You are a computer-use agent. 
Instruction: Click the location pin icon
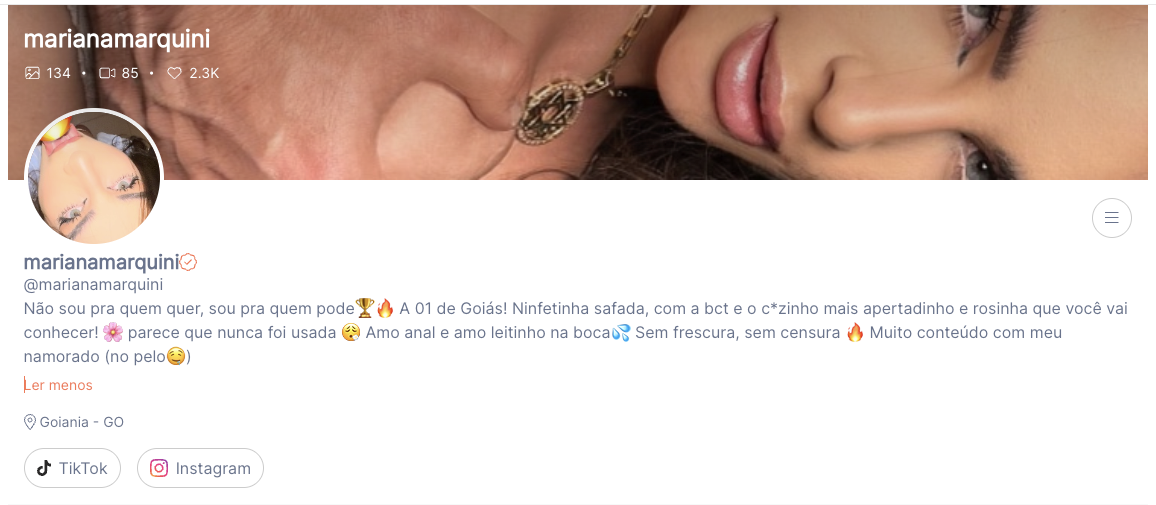(30, 422)
